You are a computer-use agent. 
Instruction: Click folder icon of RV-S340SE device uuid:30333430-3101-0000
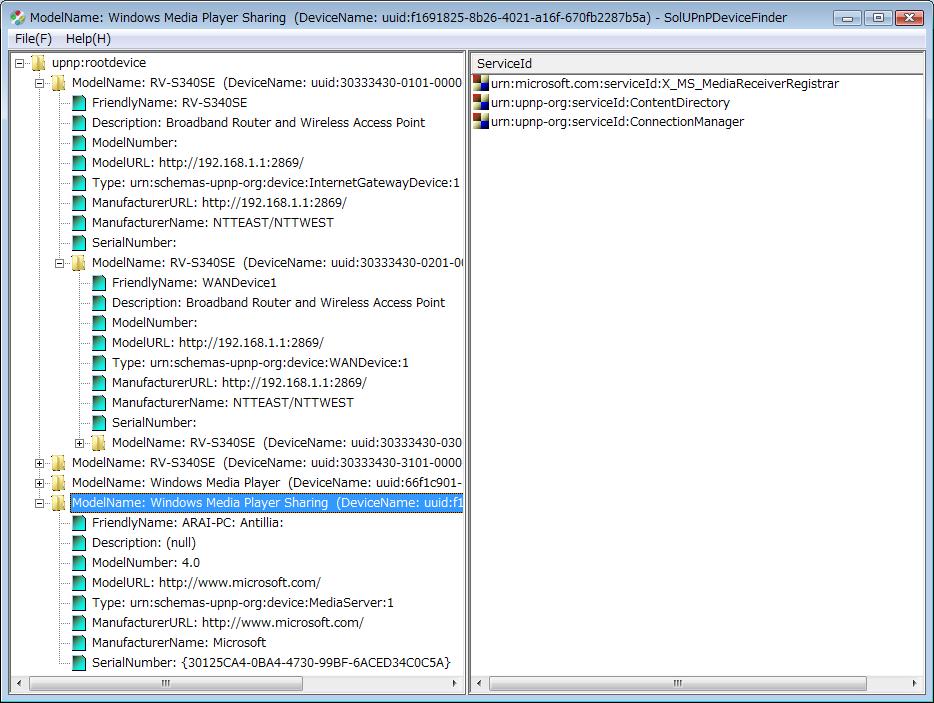pos(58,463)
